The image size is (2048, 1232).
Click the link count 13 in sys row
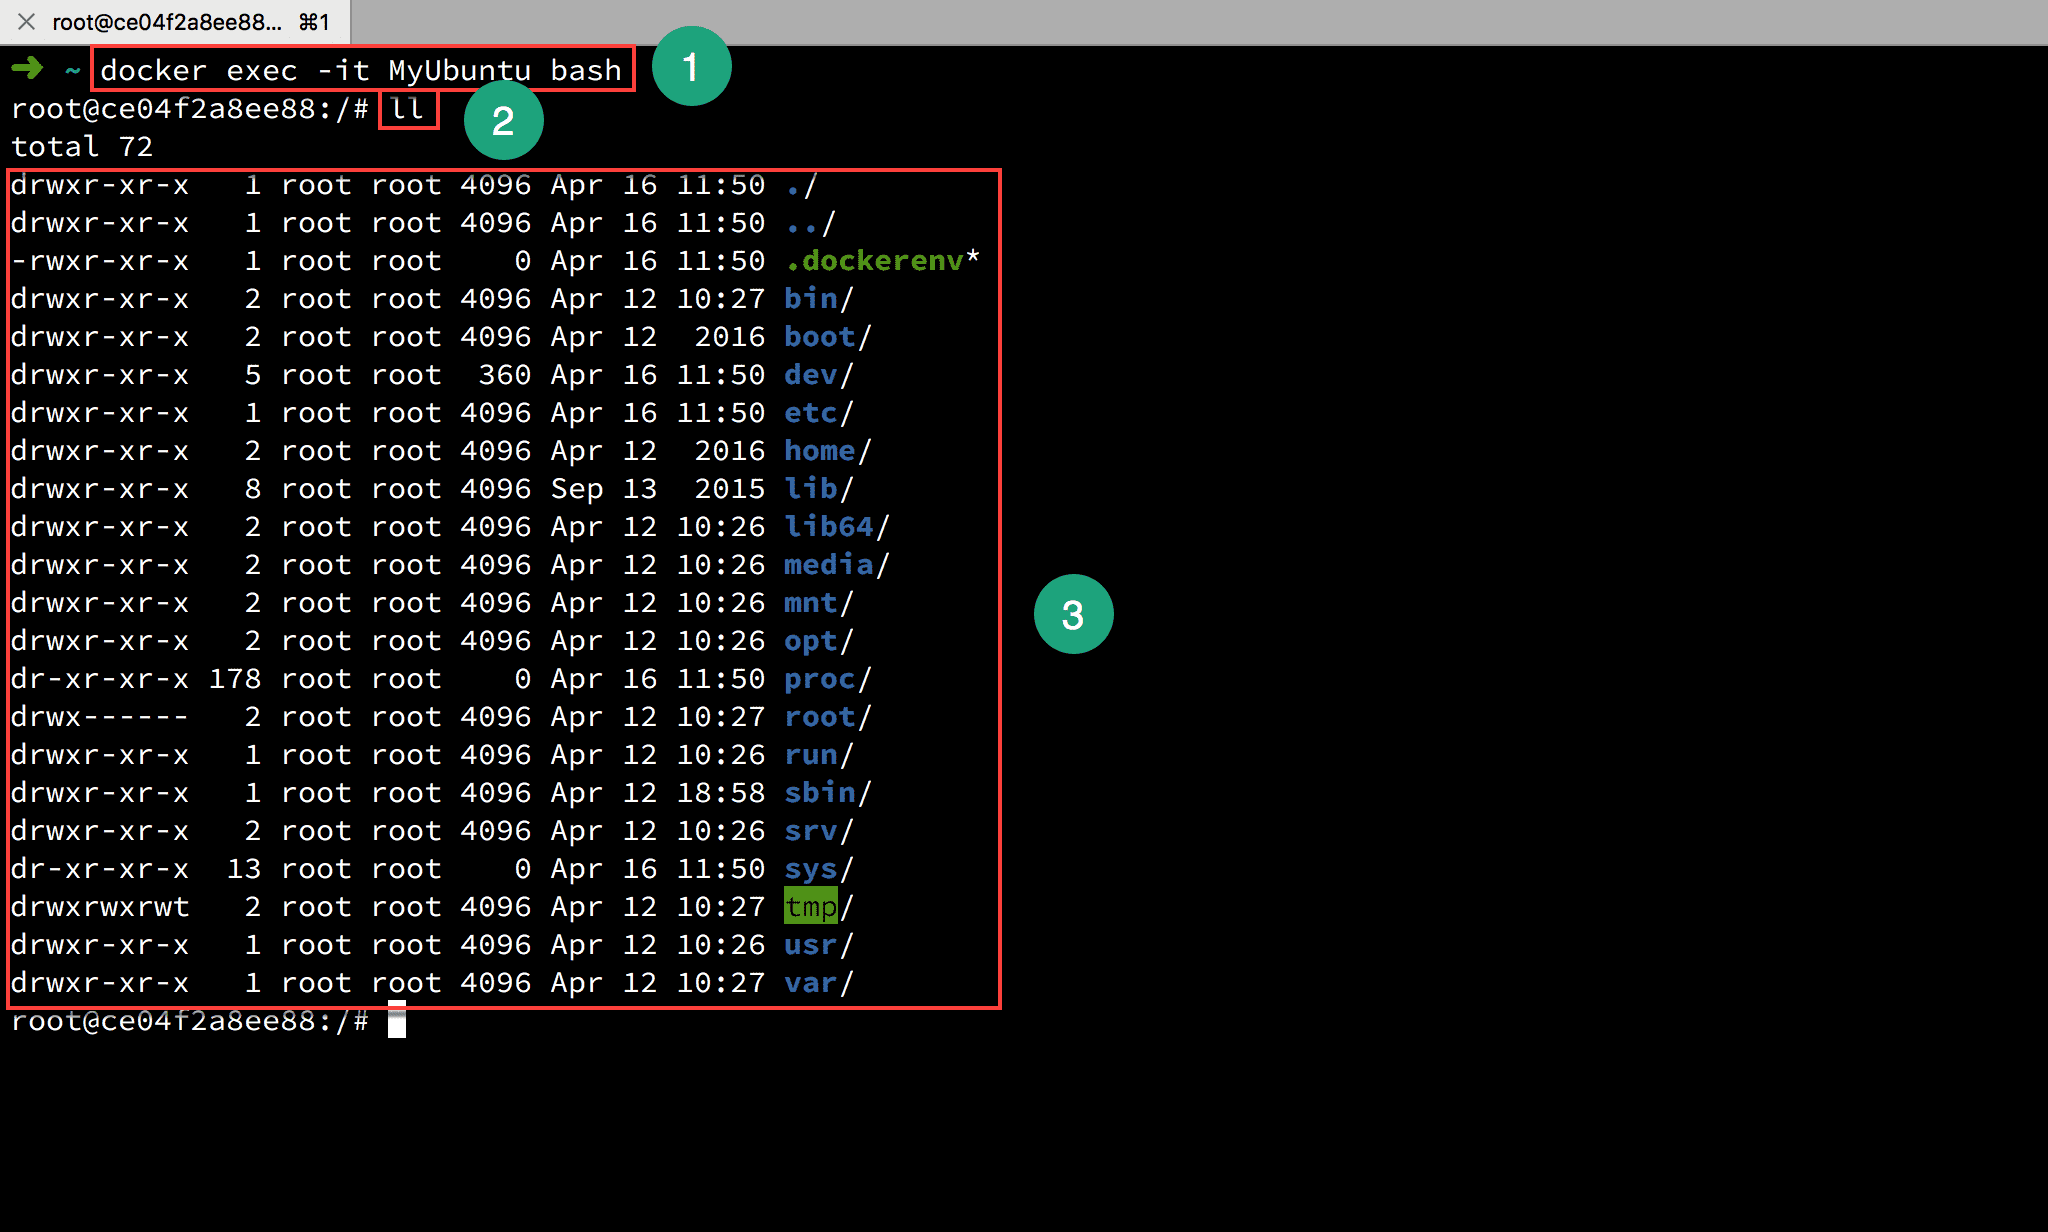click(x=244, y=869)
